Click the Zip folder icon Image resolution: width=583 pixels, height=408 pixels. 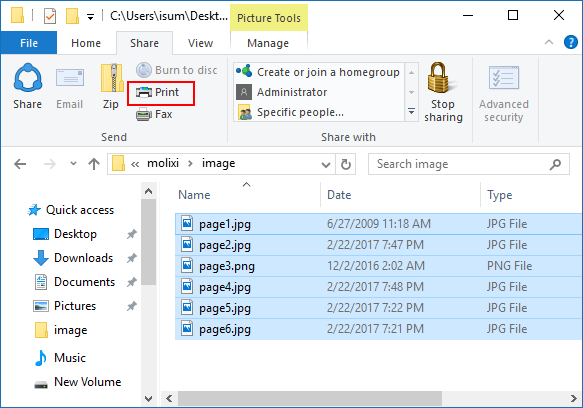click(111, 78)
